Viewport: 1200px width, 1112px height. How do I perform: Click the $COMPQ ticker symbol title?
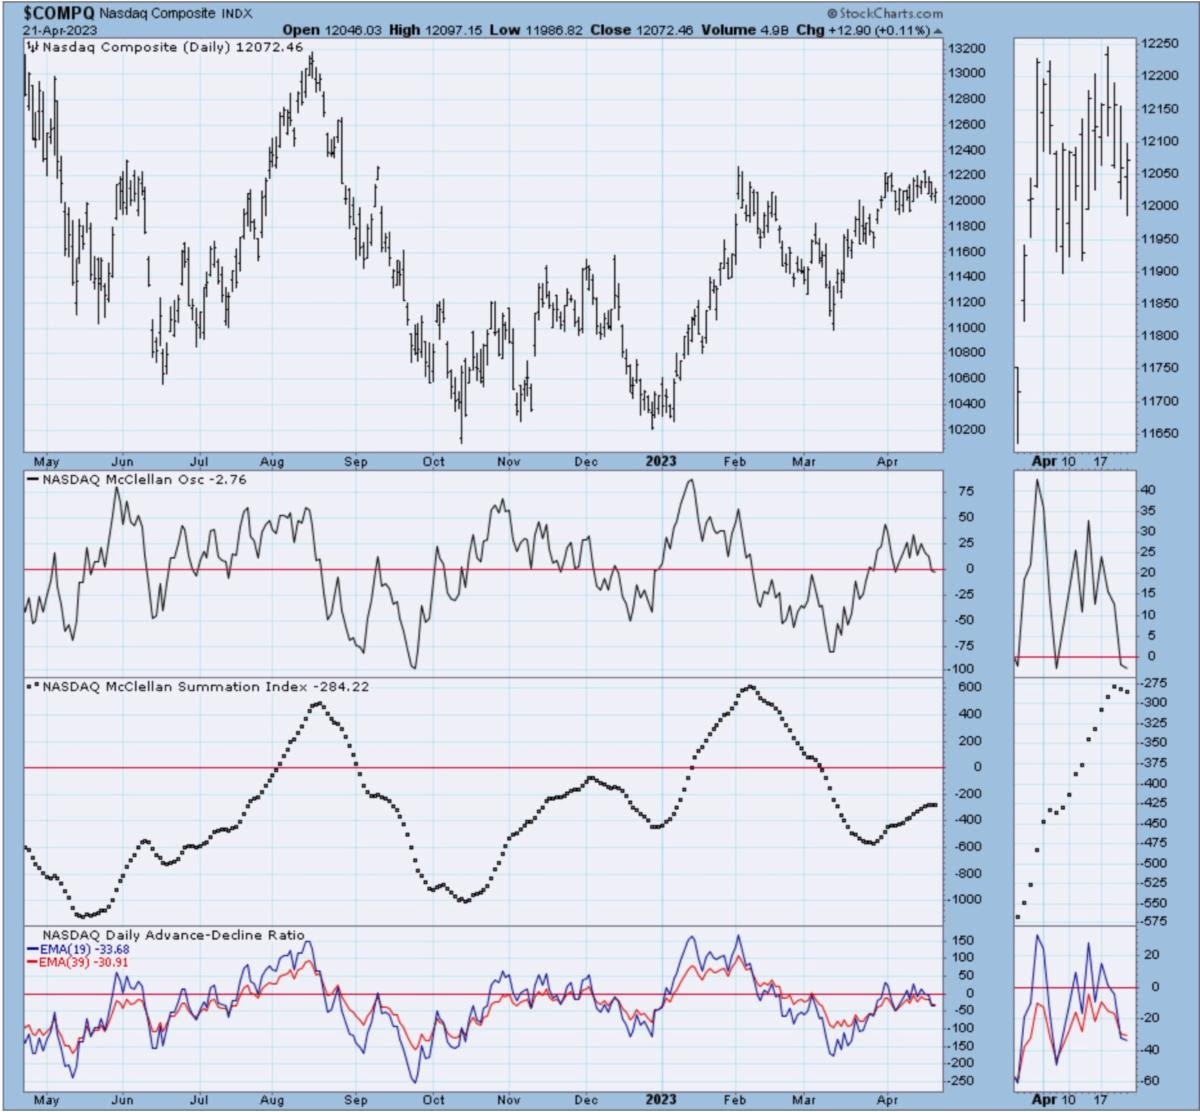[x=60, y=13]
